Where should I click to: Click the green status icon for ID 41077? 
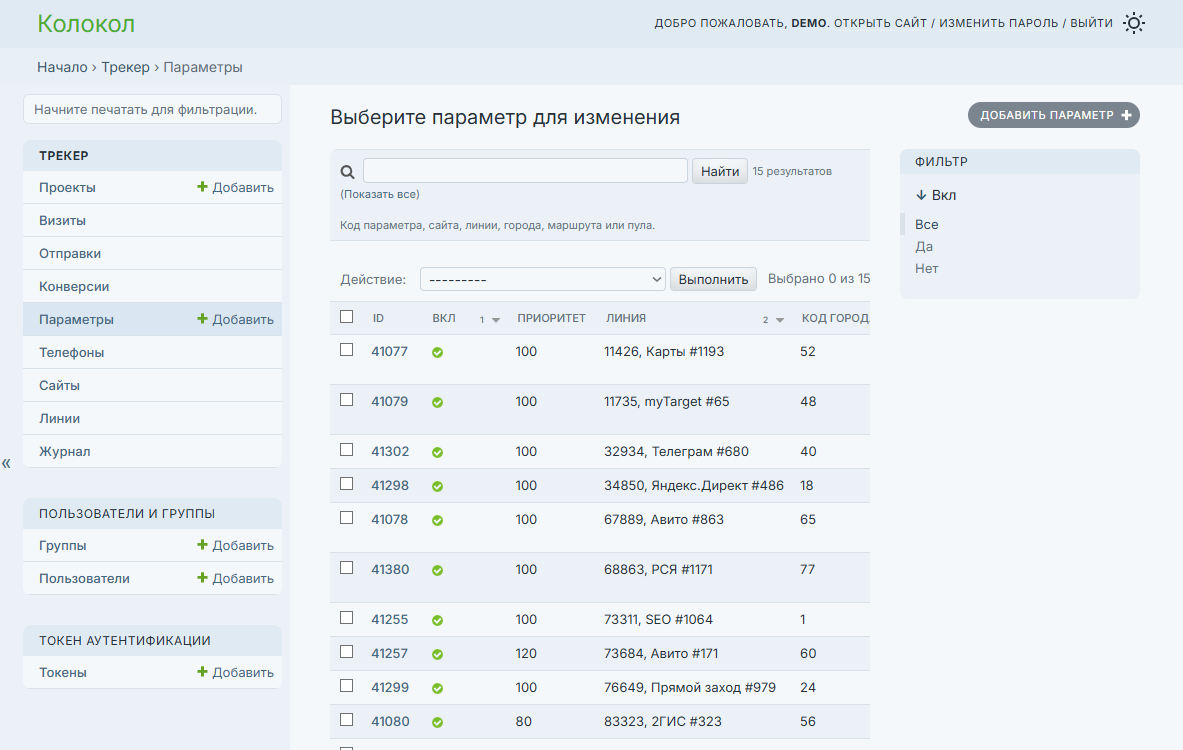click(x=438, y=352)
